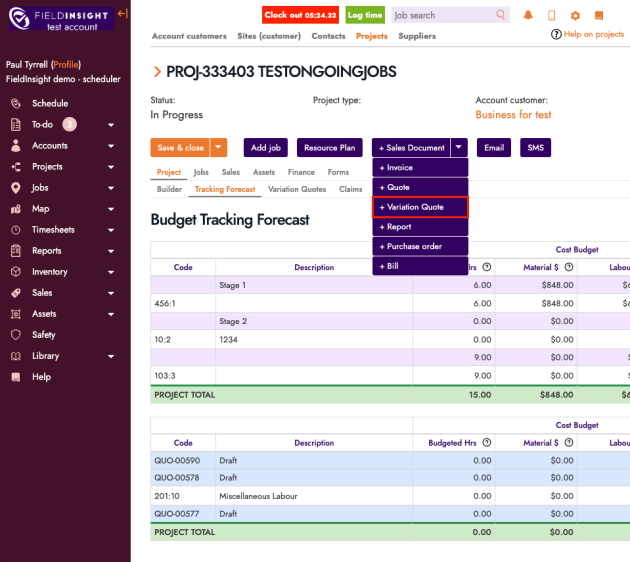Open the Finance tab
Viewport: 630px width, 562px height.
click(x=301, y=173)
